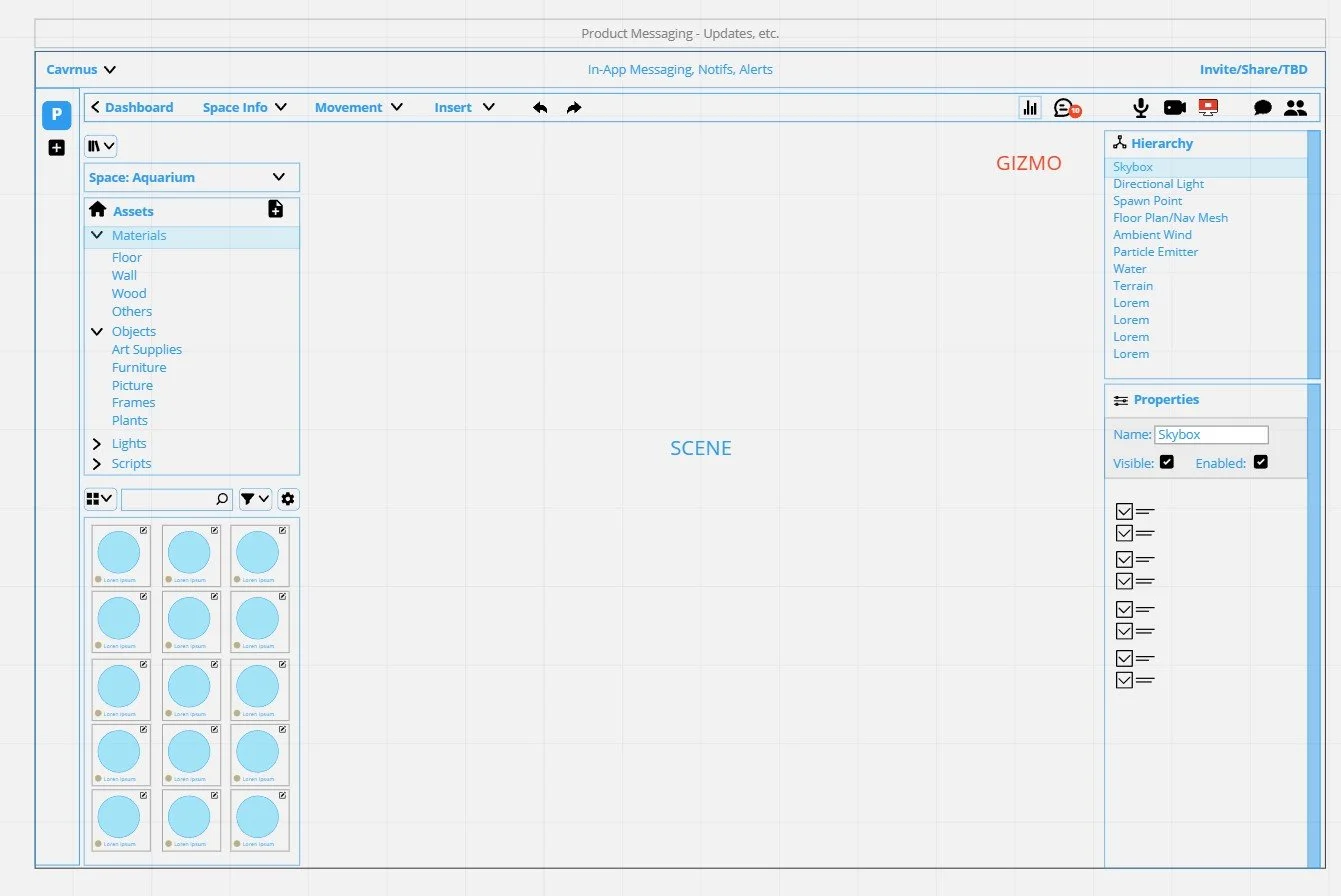Select the Plants category

[130, 421]
